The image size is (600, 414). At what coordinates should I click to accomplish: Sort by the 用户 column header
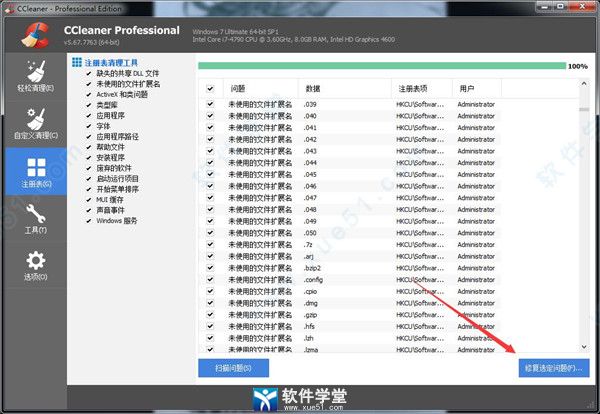(x=477, y=89)
